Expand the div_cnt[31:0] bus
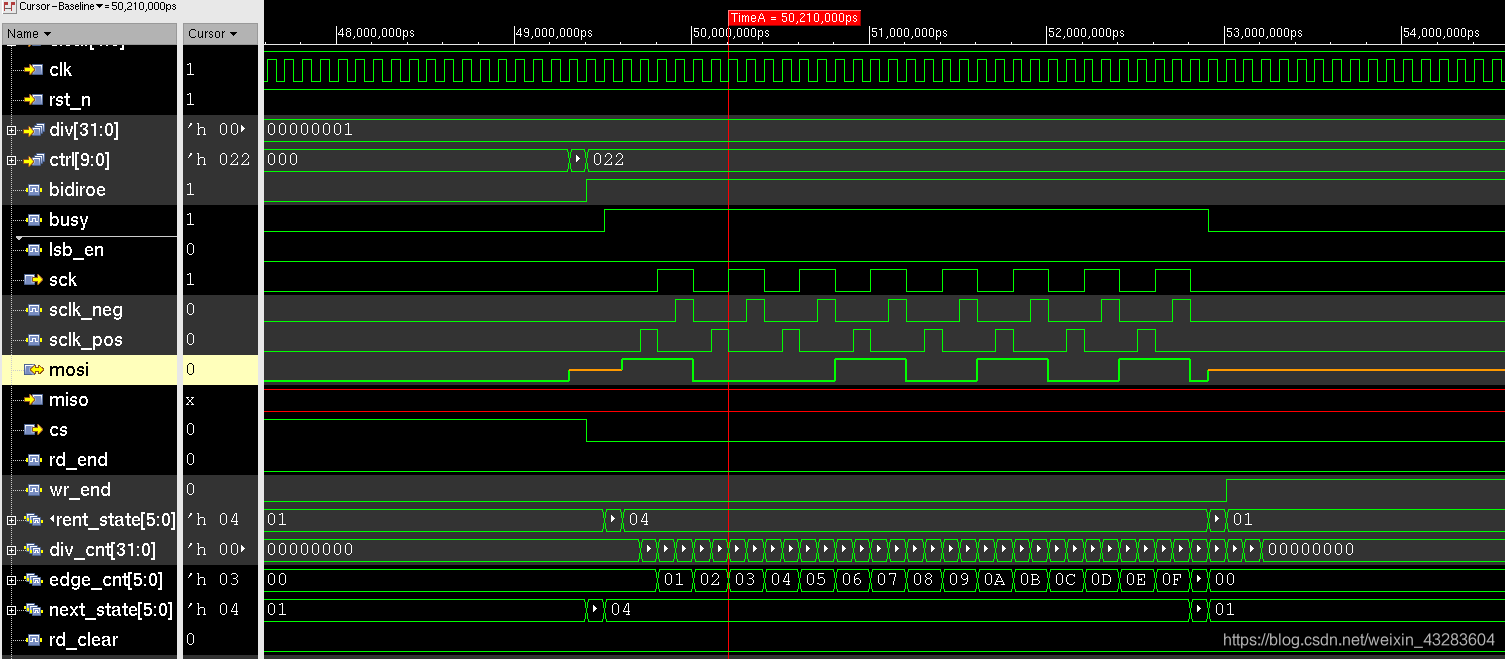 (x=11, y=550)
